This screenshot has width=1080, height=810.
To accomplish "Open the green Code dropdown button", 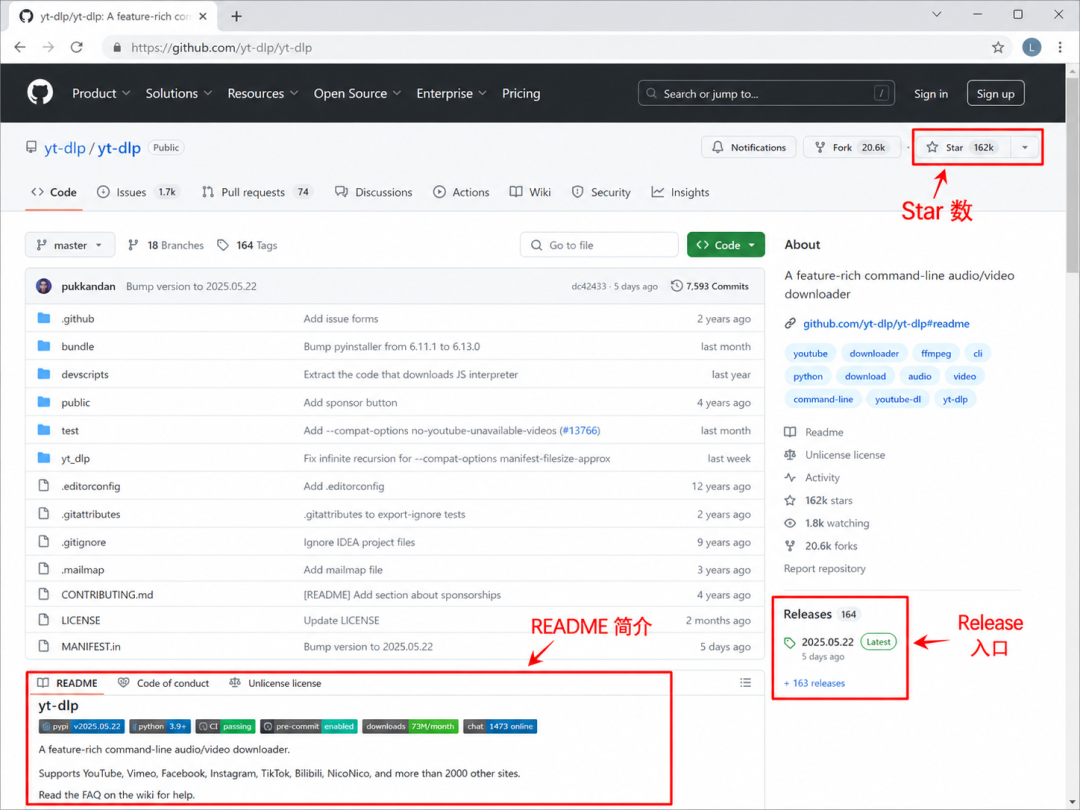I will (x=726, y=245).
